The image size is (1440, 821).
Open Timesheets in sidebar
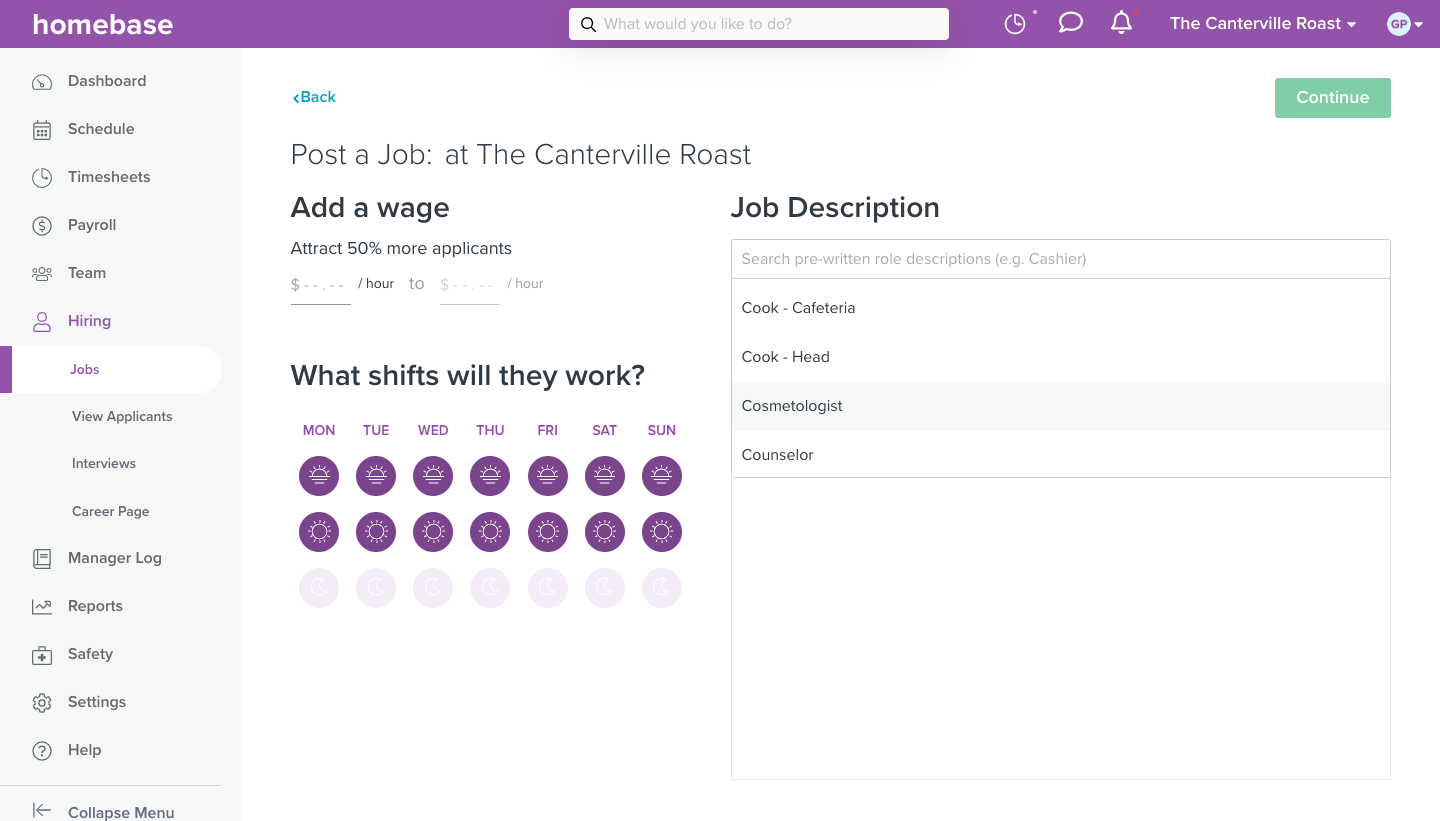pyautogui.click(x=109, y=177)
